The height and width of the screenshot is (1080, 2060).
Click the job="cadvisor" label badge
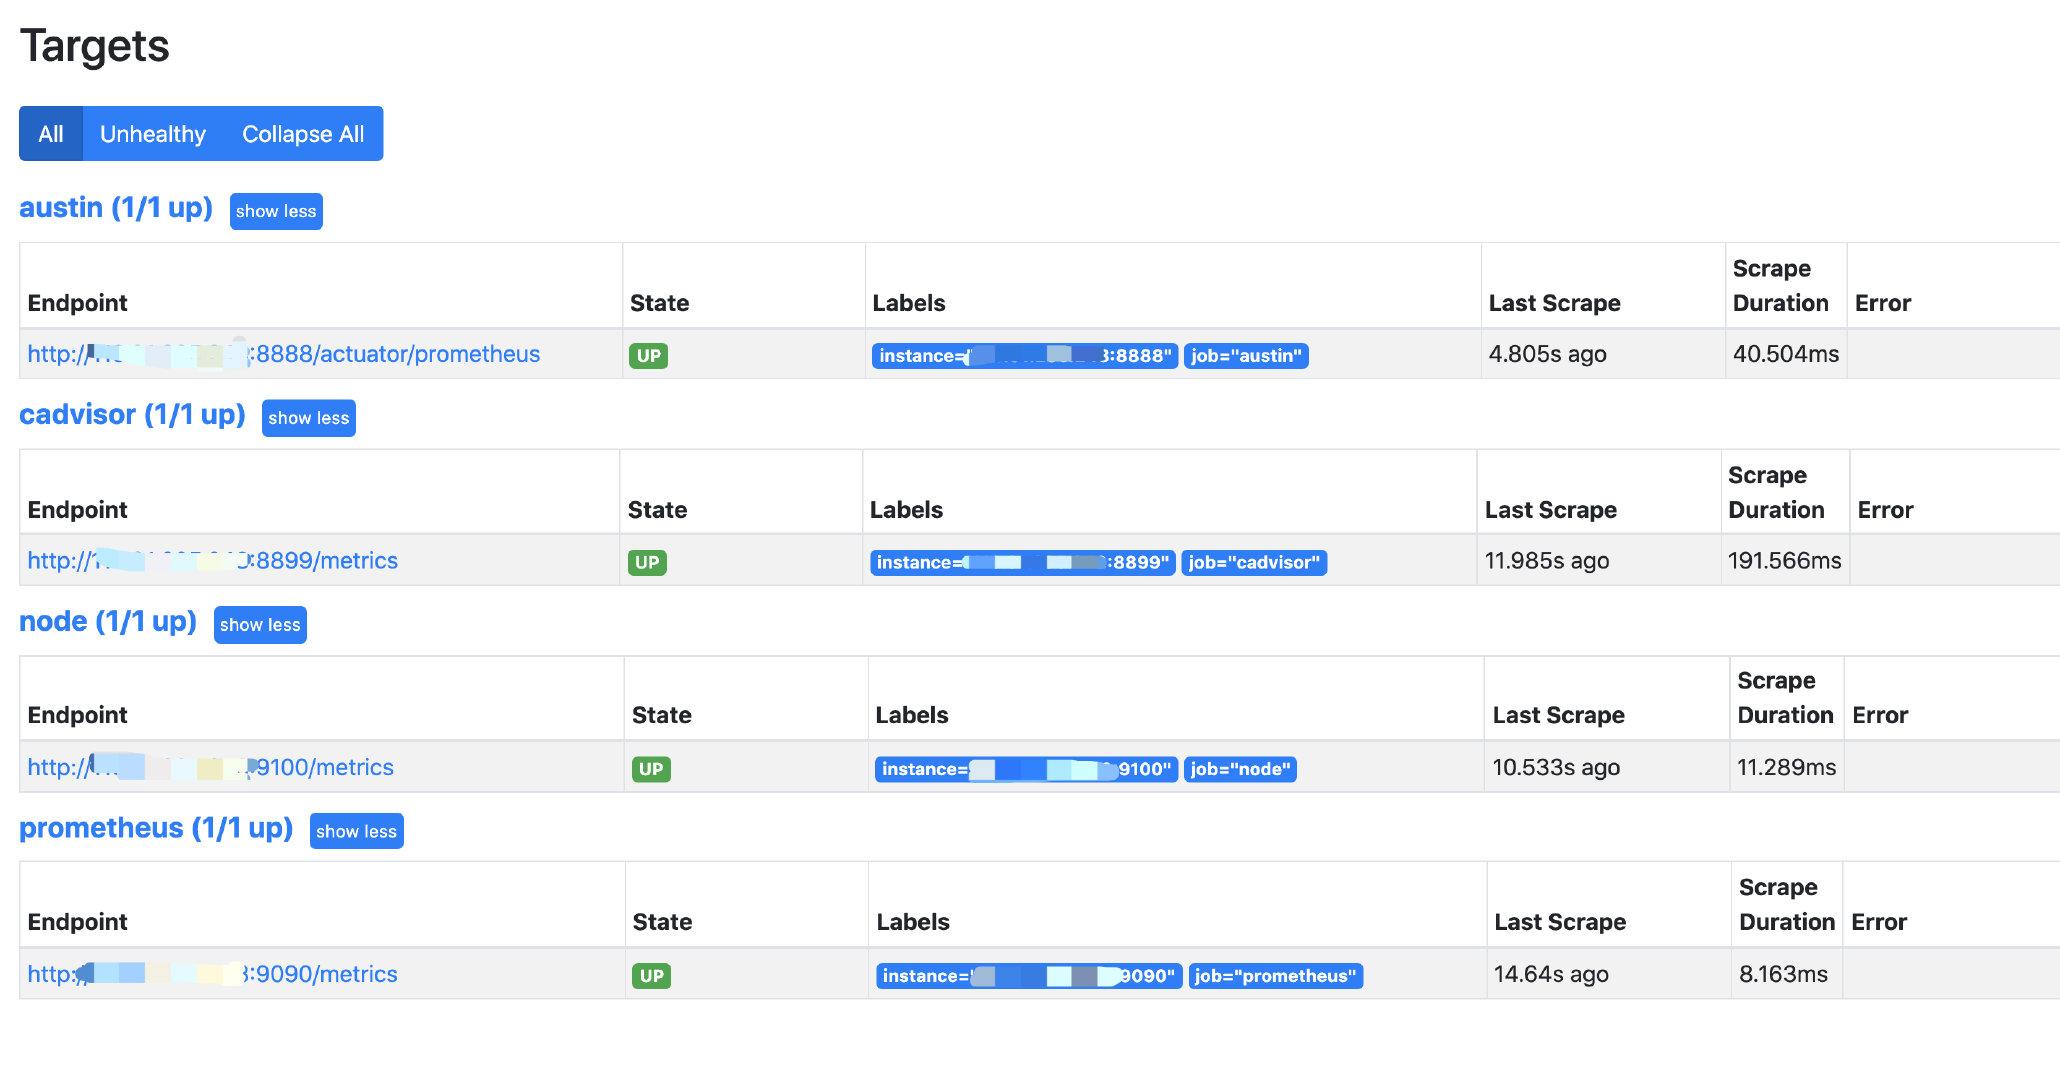(x=1254, y=563)
